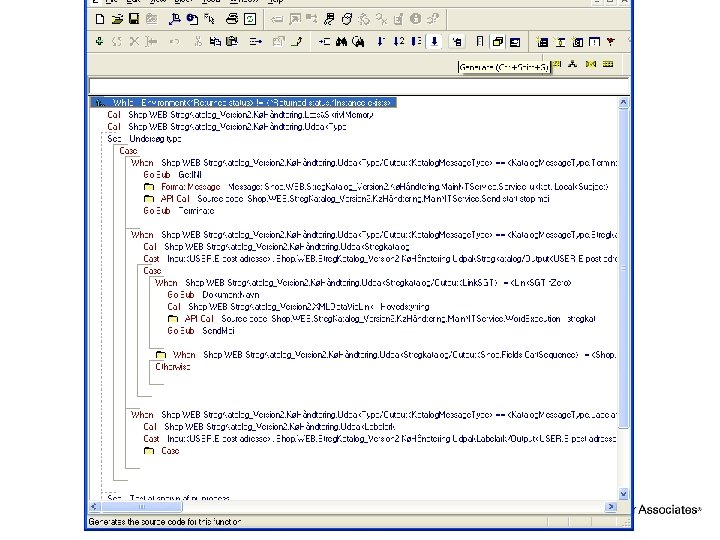Click the Save floppy disk icon
This screenshot has height=540, width=720.
tap(134, 19)
